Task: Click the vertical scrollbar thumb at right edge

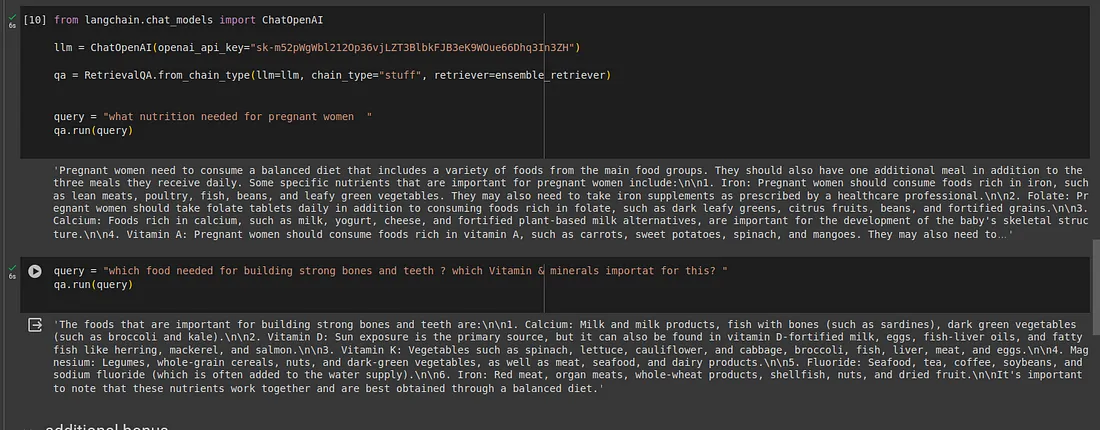Action: click(x=1096, y=269)
